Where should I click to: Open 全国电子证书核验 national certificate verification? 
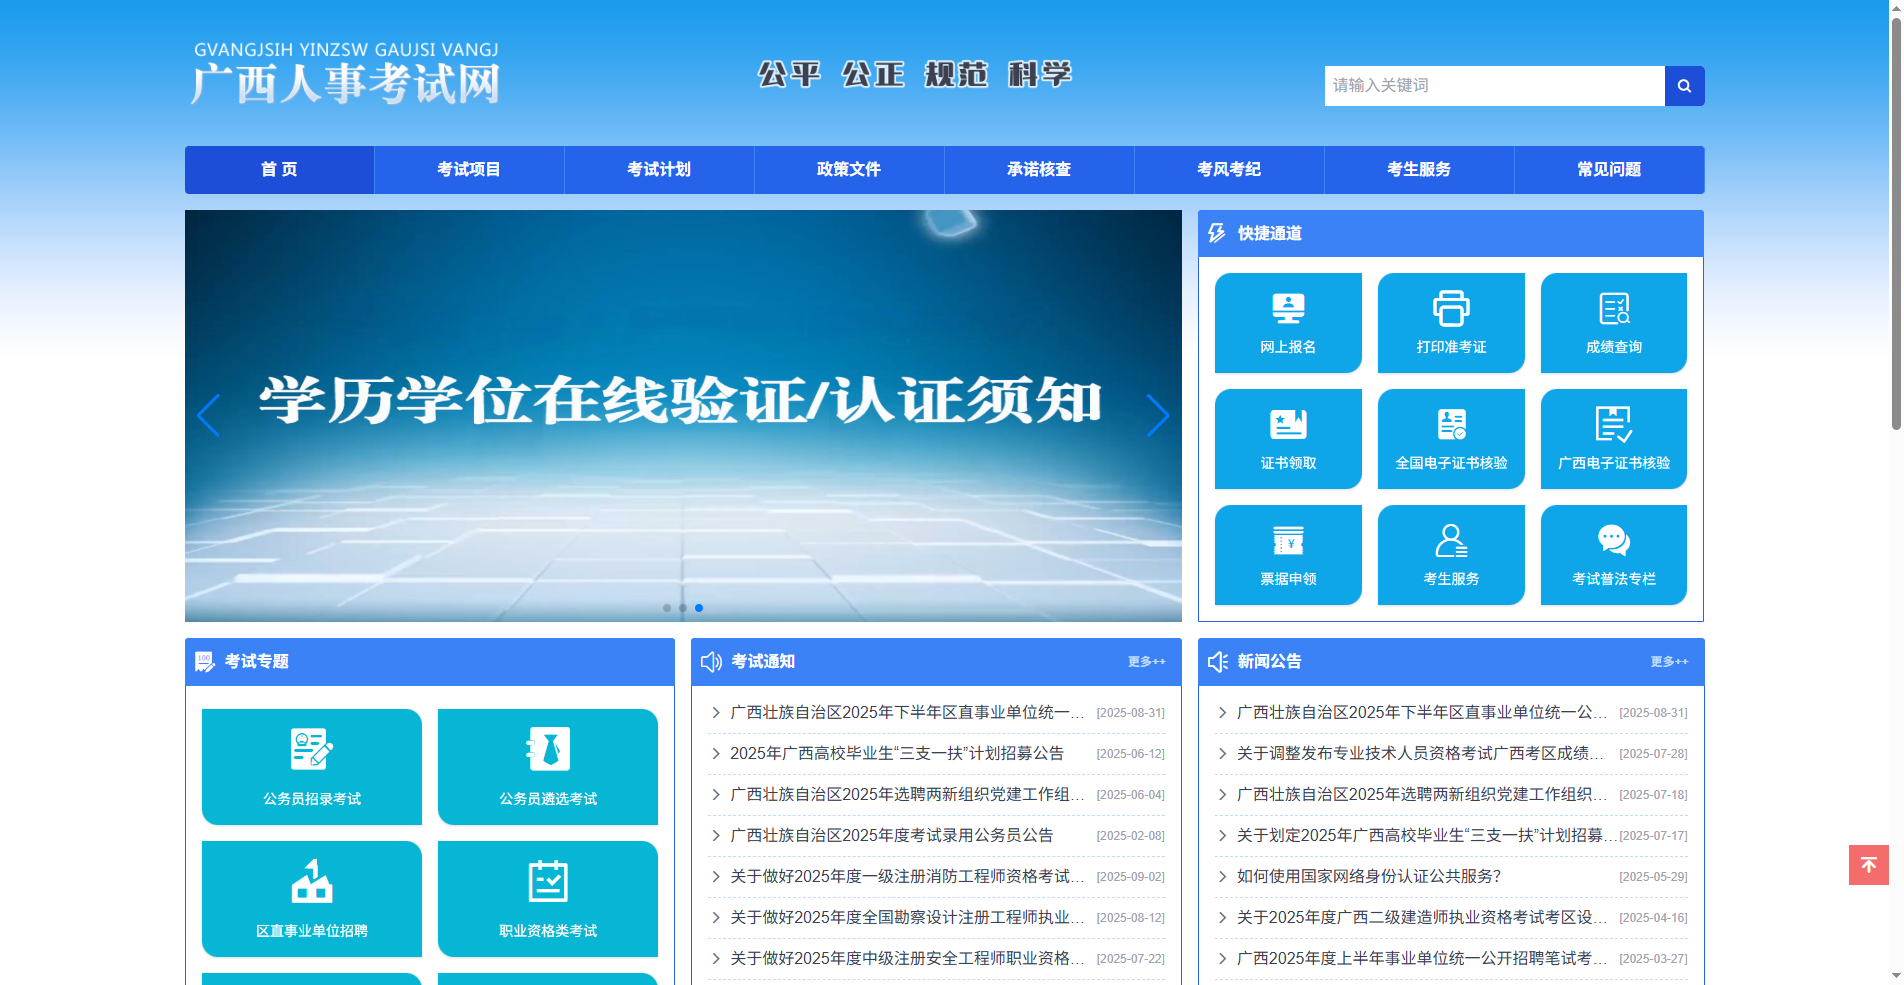(1450, 438)
